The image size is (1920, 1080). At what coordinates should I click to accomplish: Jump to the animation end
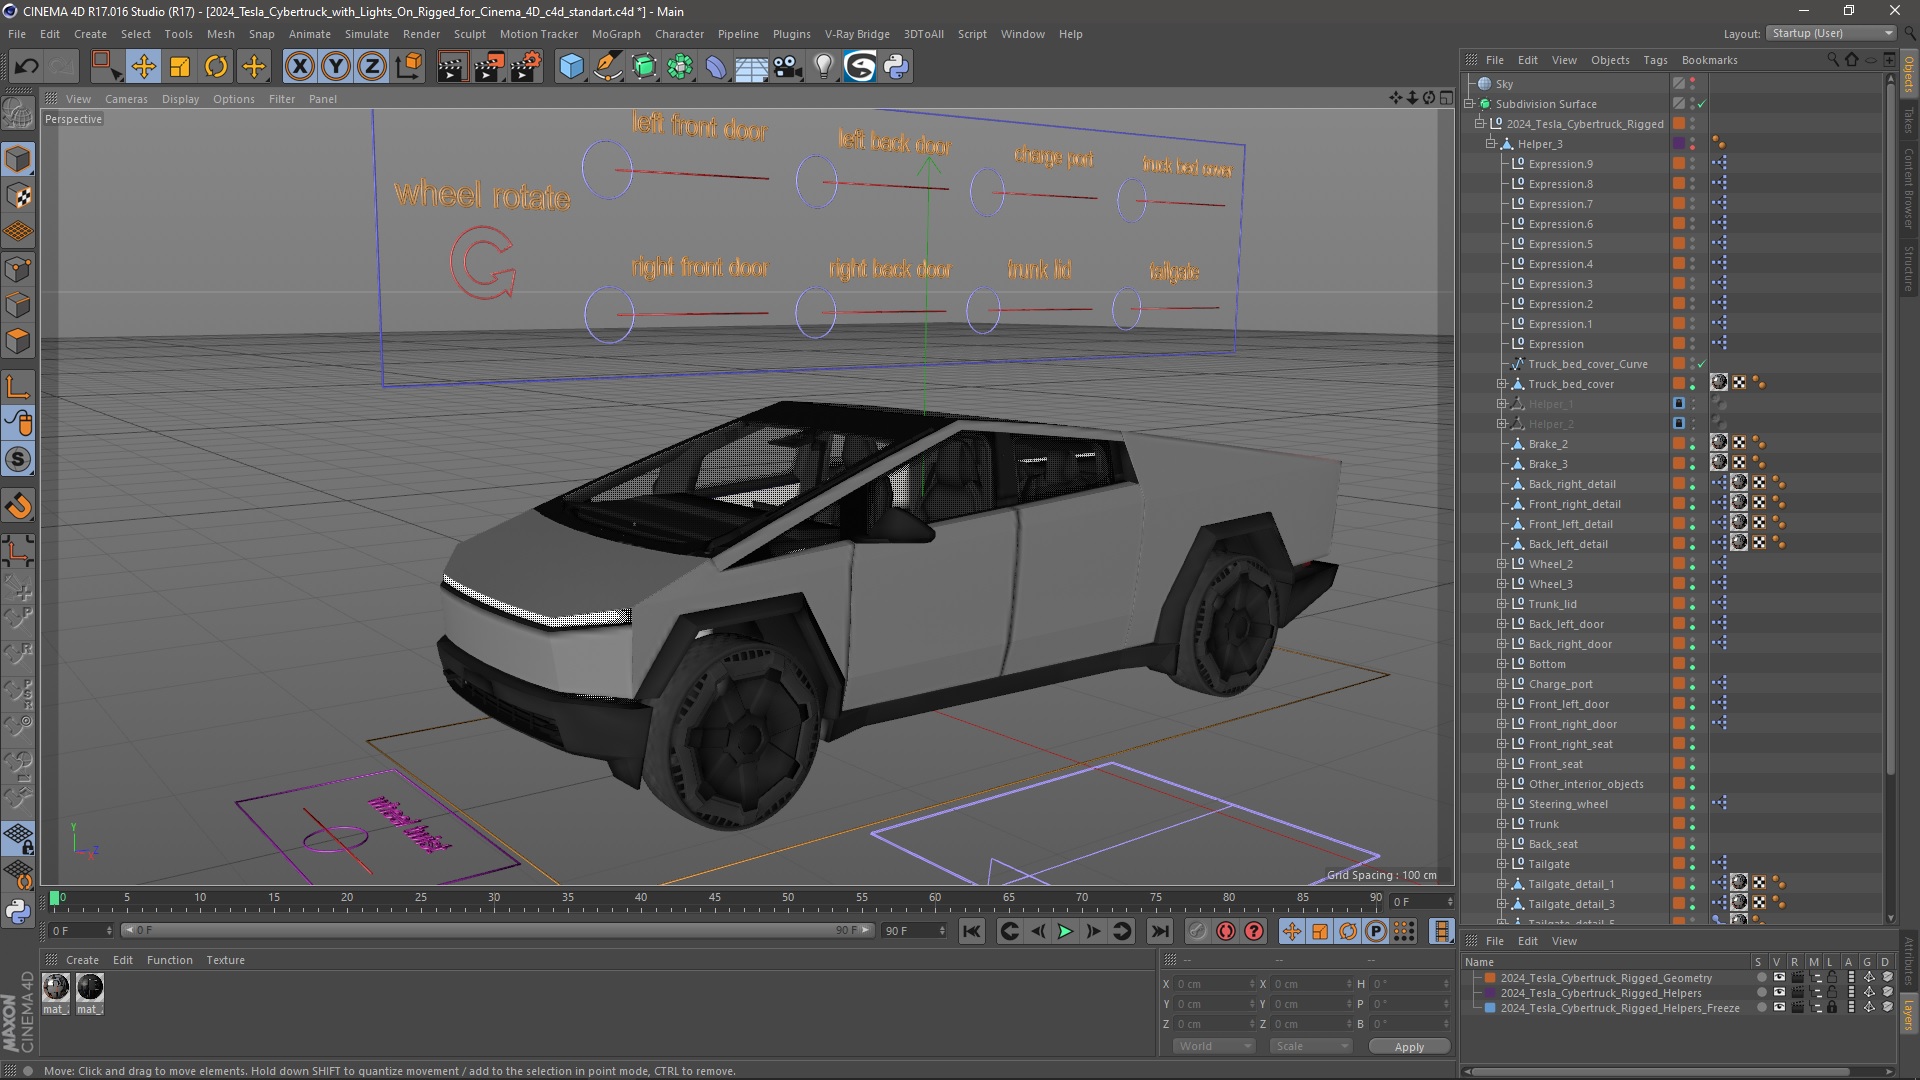(x=1159, y=931)
